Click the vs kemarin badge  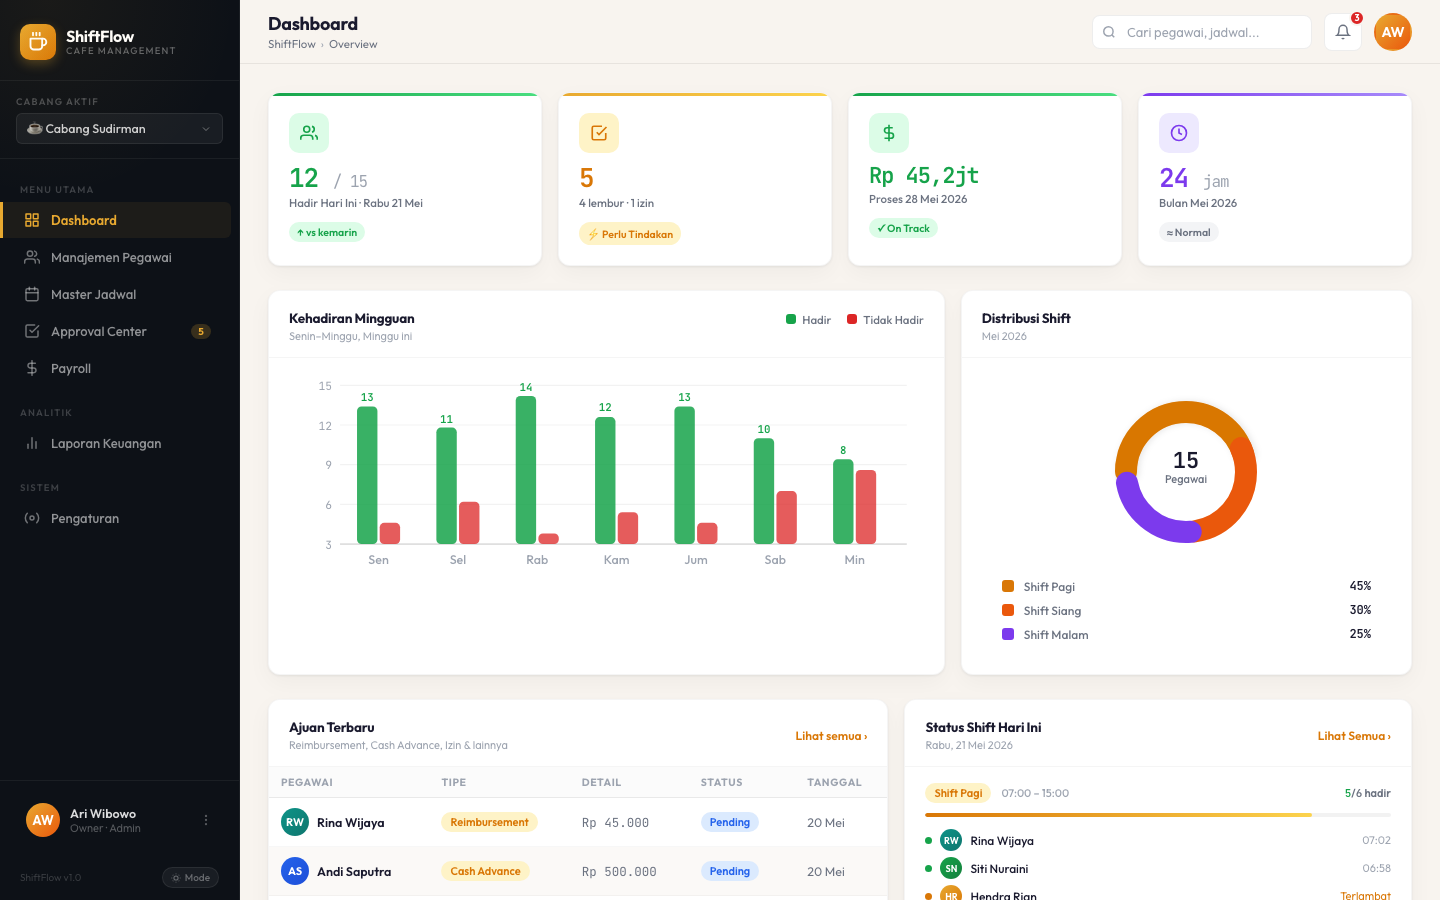327,232
